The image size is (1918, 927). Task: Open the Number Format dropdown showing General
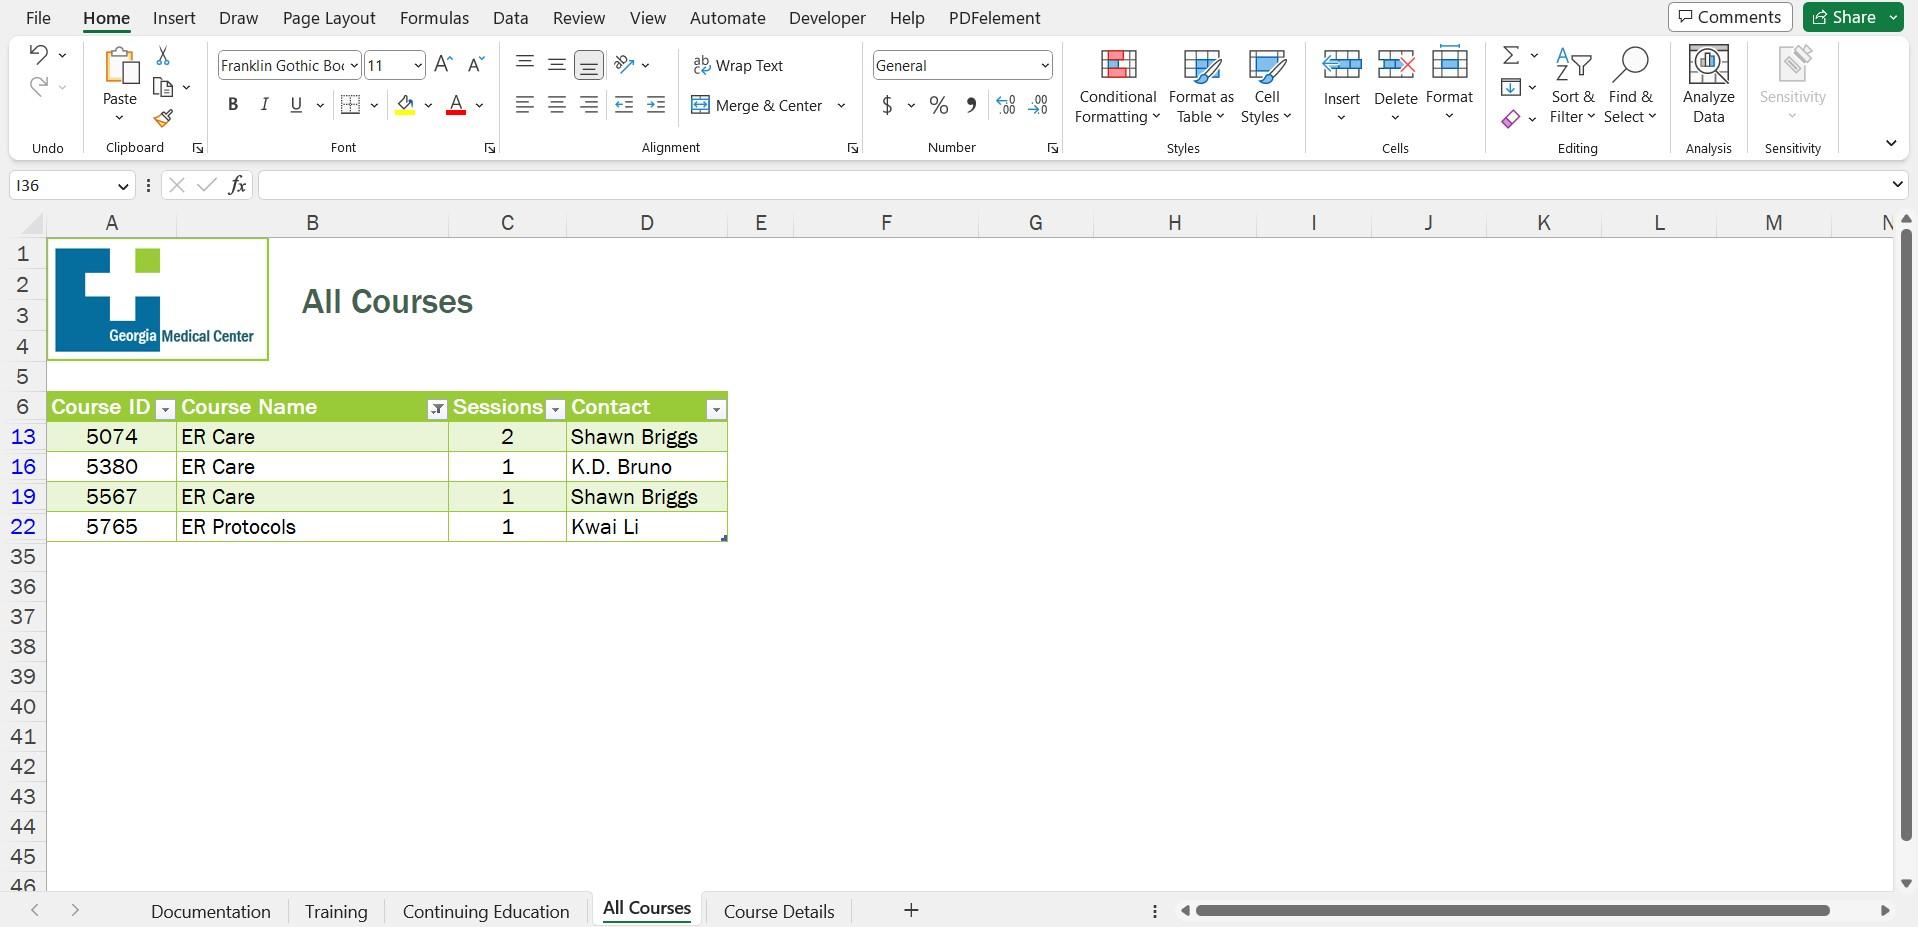point(1044,65)
